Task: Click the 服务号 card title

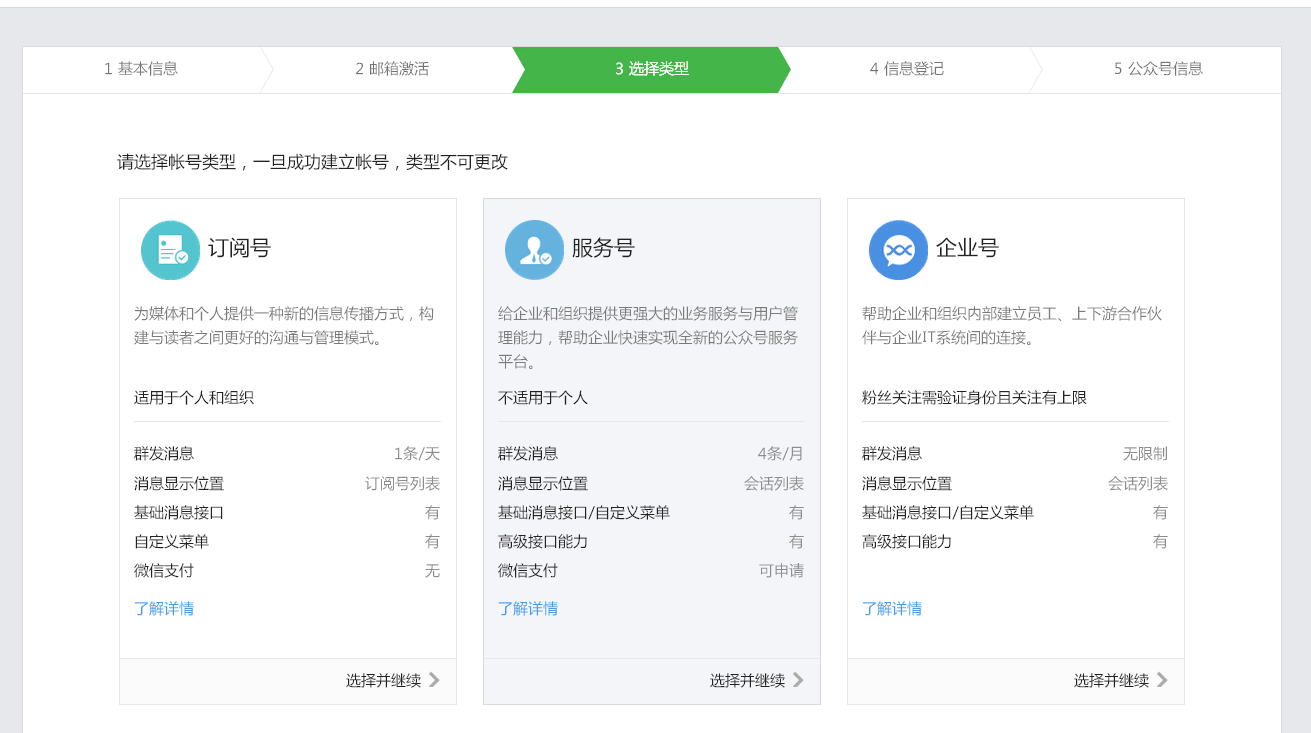Action: point(603,248)
